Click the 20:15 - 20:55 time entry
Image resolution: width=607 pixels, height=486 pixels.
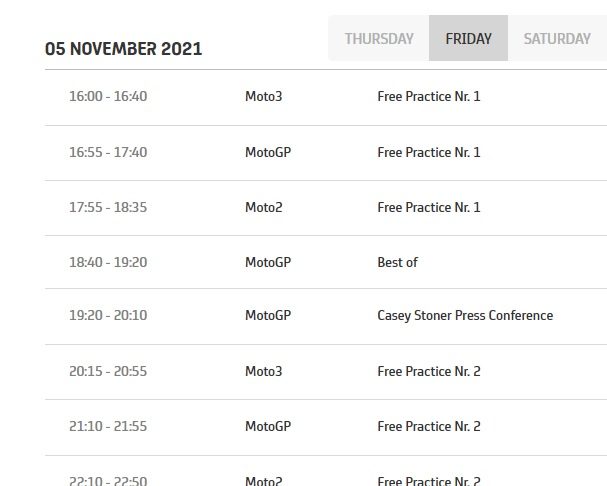[108, 371]
